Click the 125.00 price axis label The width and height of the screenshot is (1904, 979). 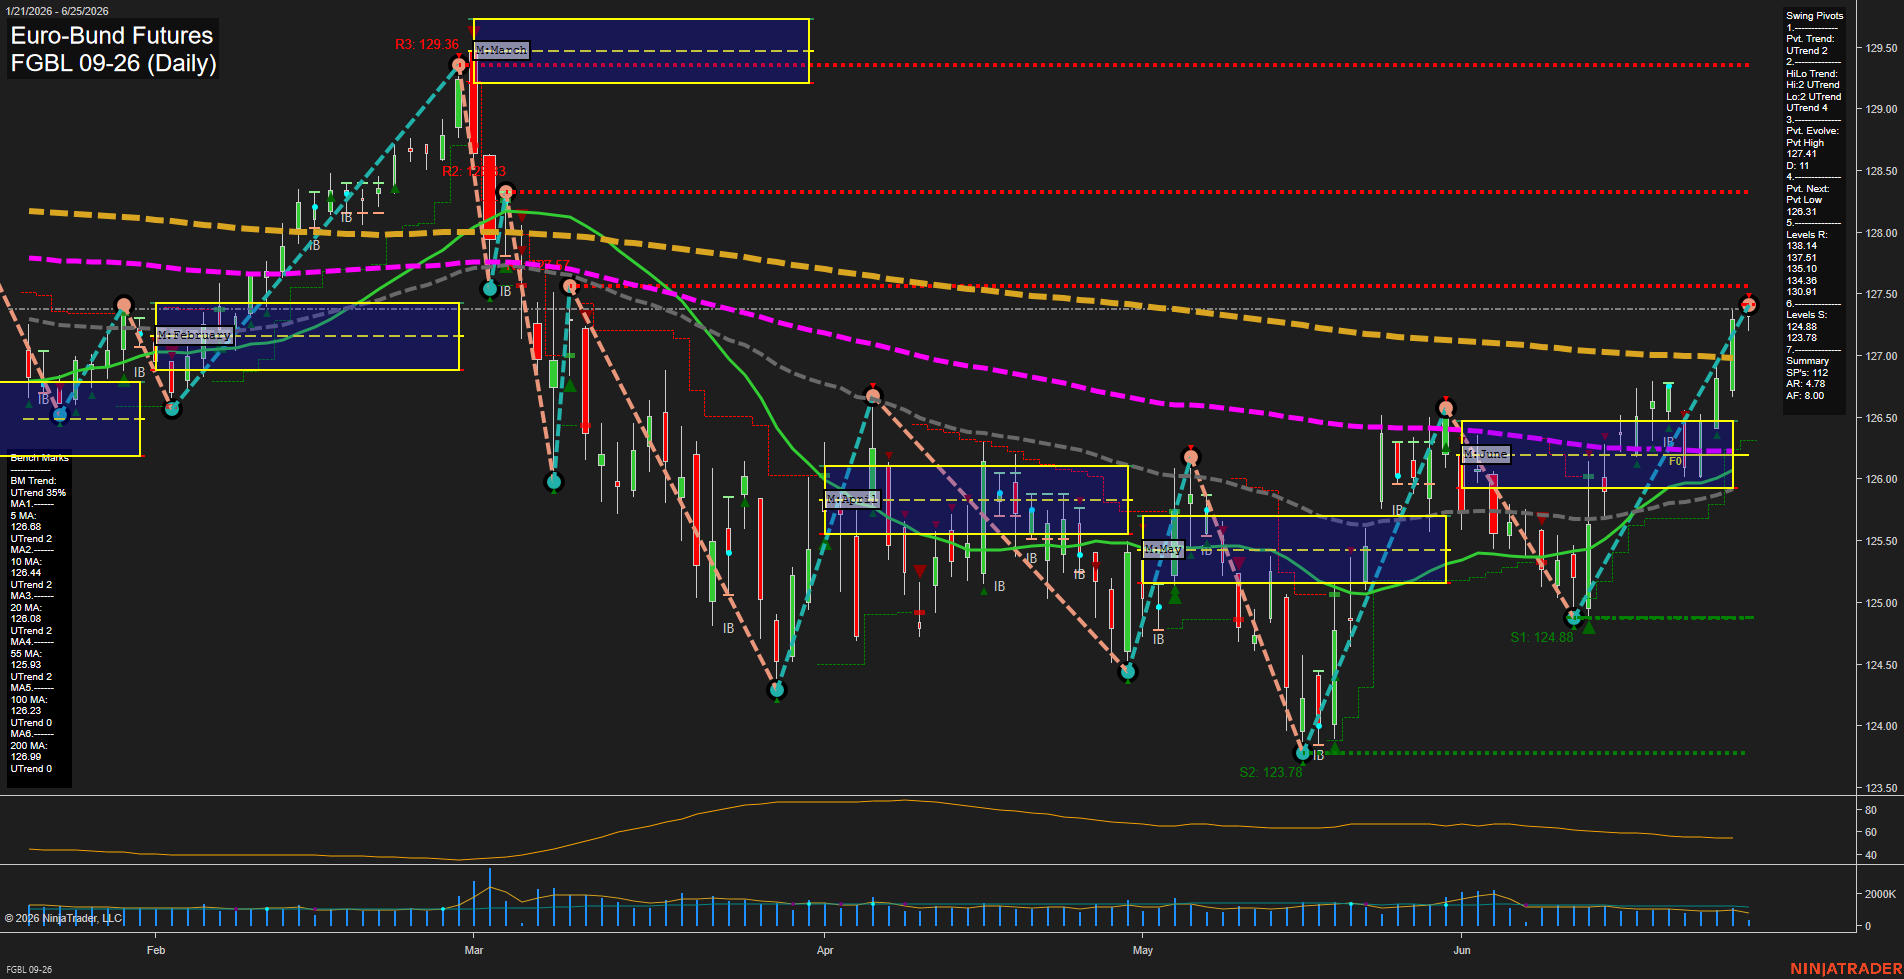1882,603
